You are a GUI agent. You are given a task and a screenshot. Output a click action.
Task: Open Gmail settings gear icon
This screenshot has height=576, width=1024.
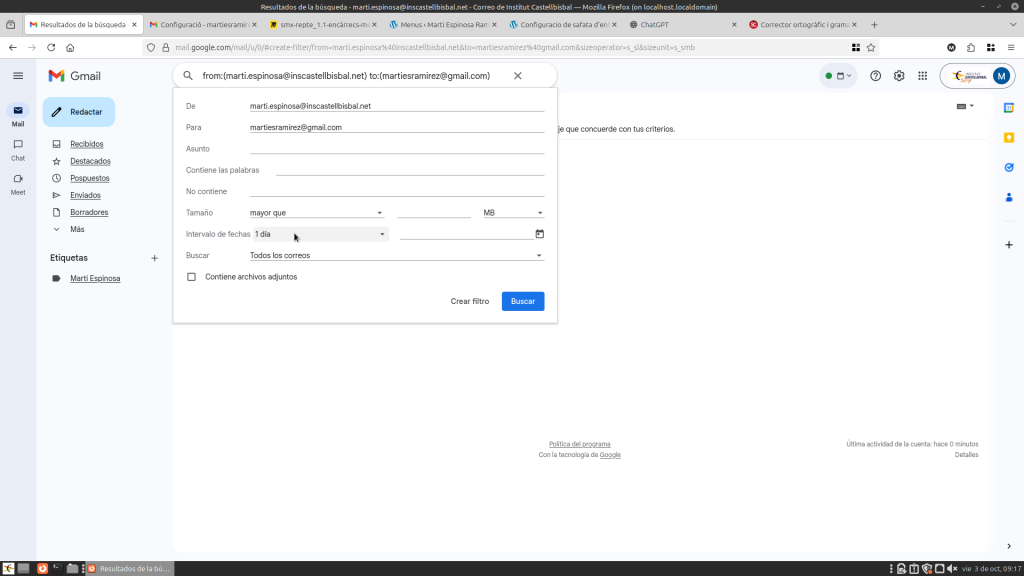pyautogui.click(x=899, y=76)
